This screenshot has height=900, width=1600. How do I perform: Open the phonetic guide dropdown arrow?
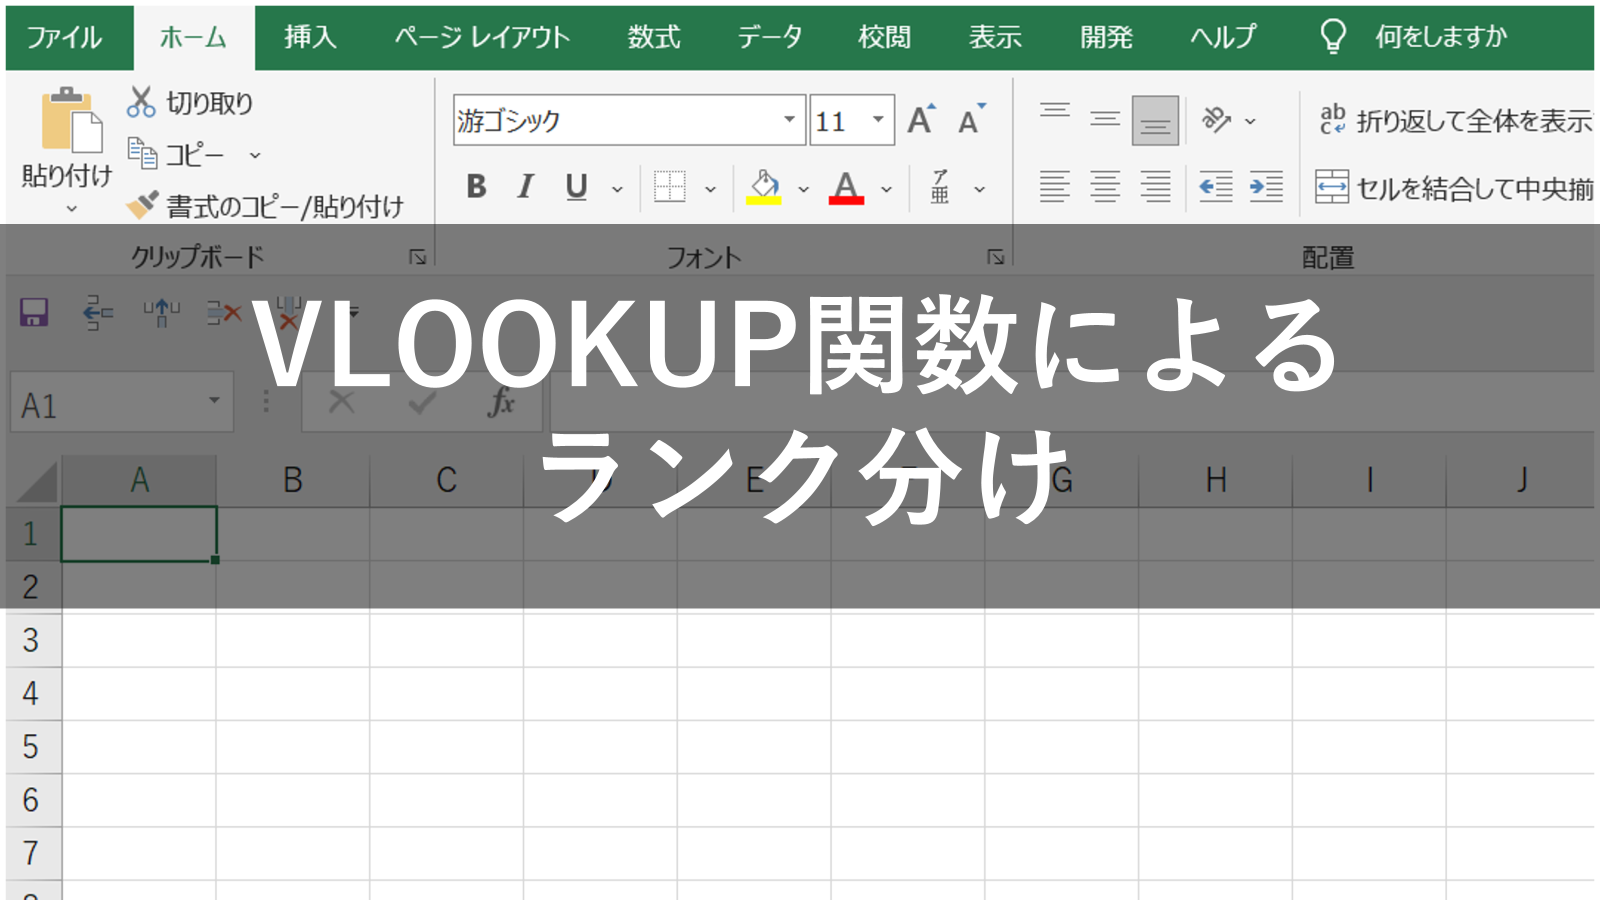[x=980, y=189]
